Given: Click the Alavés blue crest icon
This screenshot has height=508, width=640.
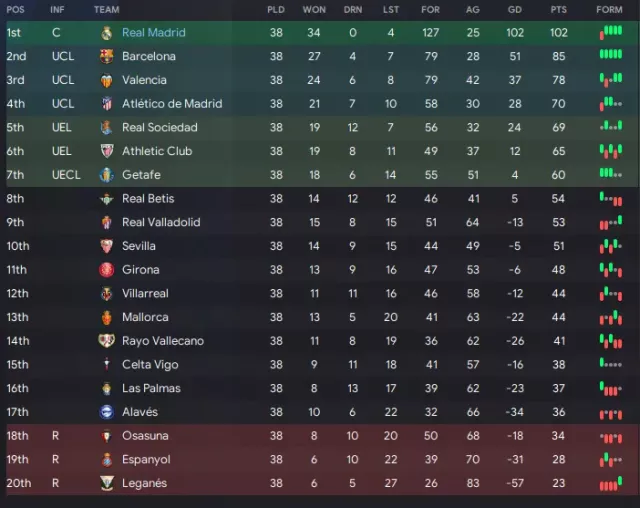Looking at the screenshot, I should click(x=107, y=412).
